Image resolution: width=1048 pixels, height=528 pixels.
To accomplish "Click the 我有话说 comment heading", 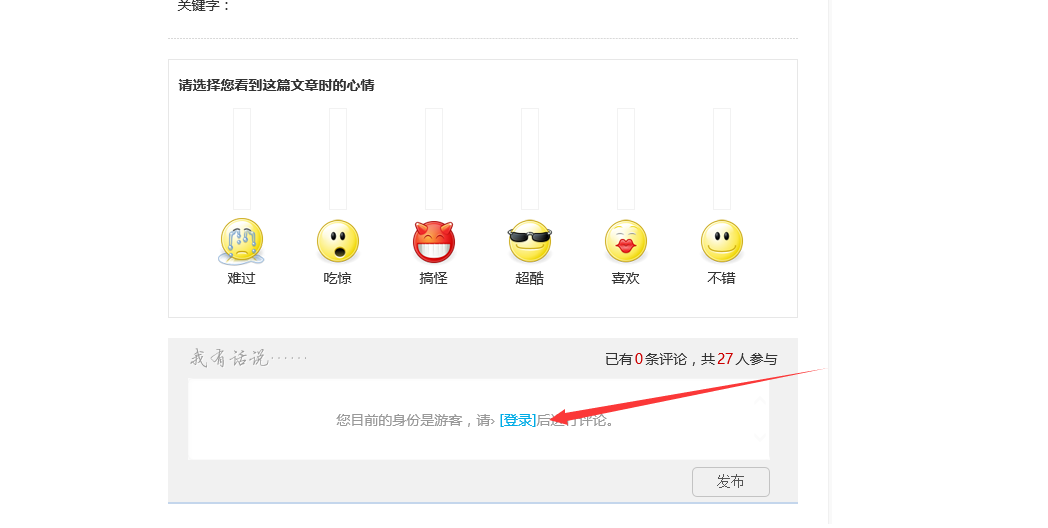I will [248, 358].
